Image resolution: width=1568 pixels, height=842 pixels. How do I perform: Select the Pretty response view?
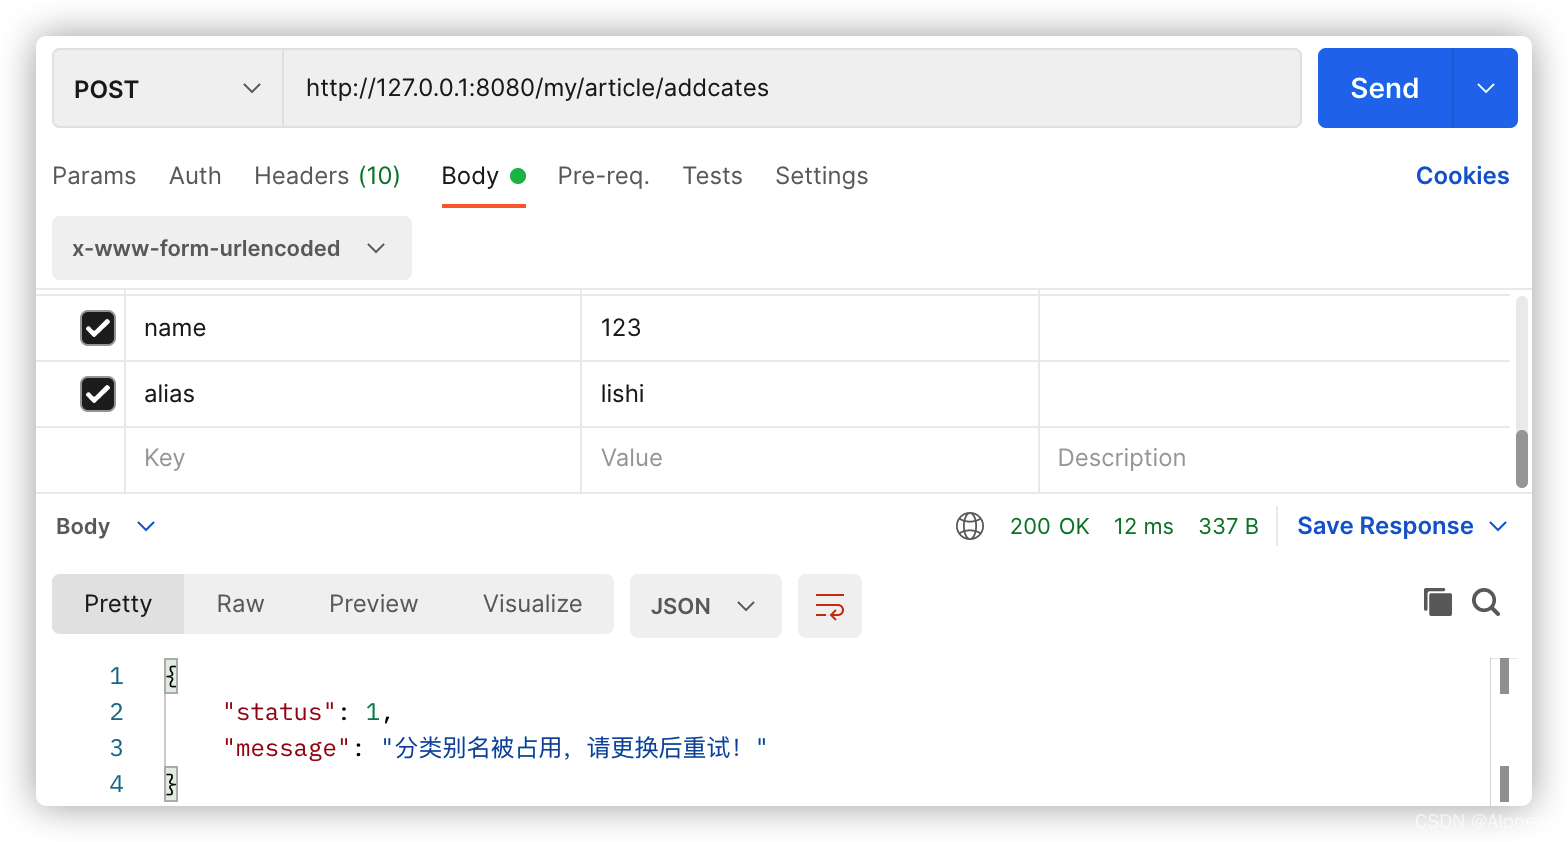(118, 604)
